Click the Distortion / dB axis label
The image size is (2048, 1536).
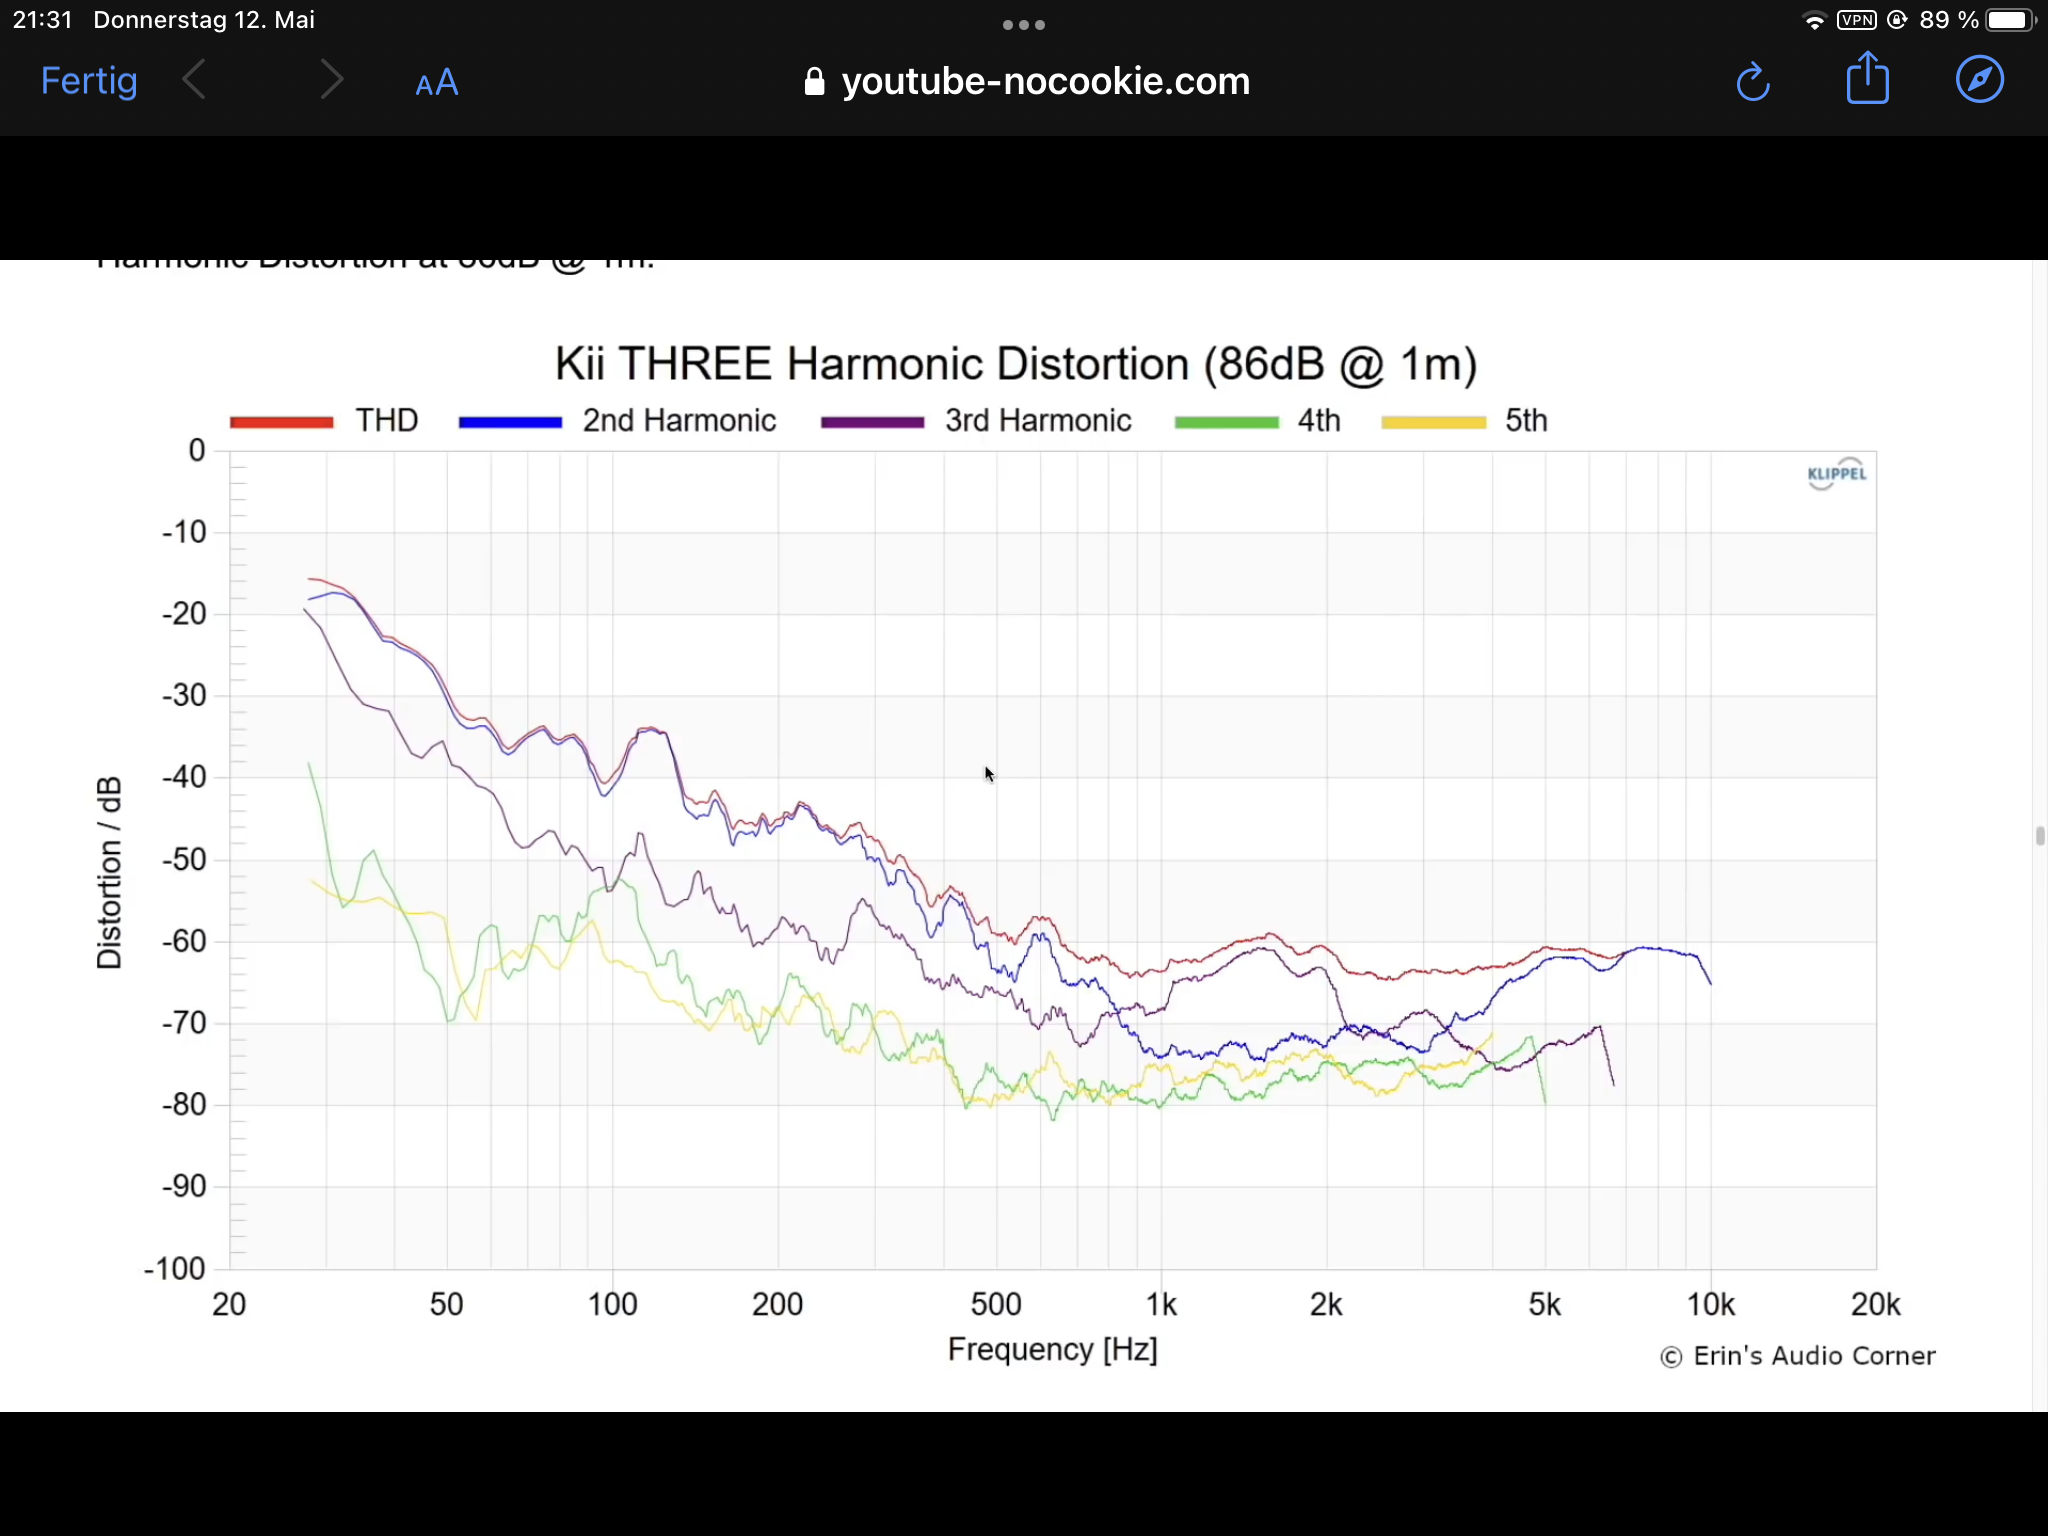pos(109,872)
